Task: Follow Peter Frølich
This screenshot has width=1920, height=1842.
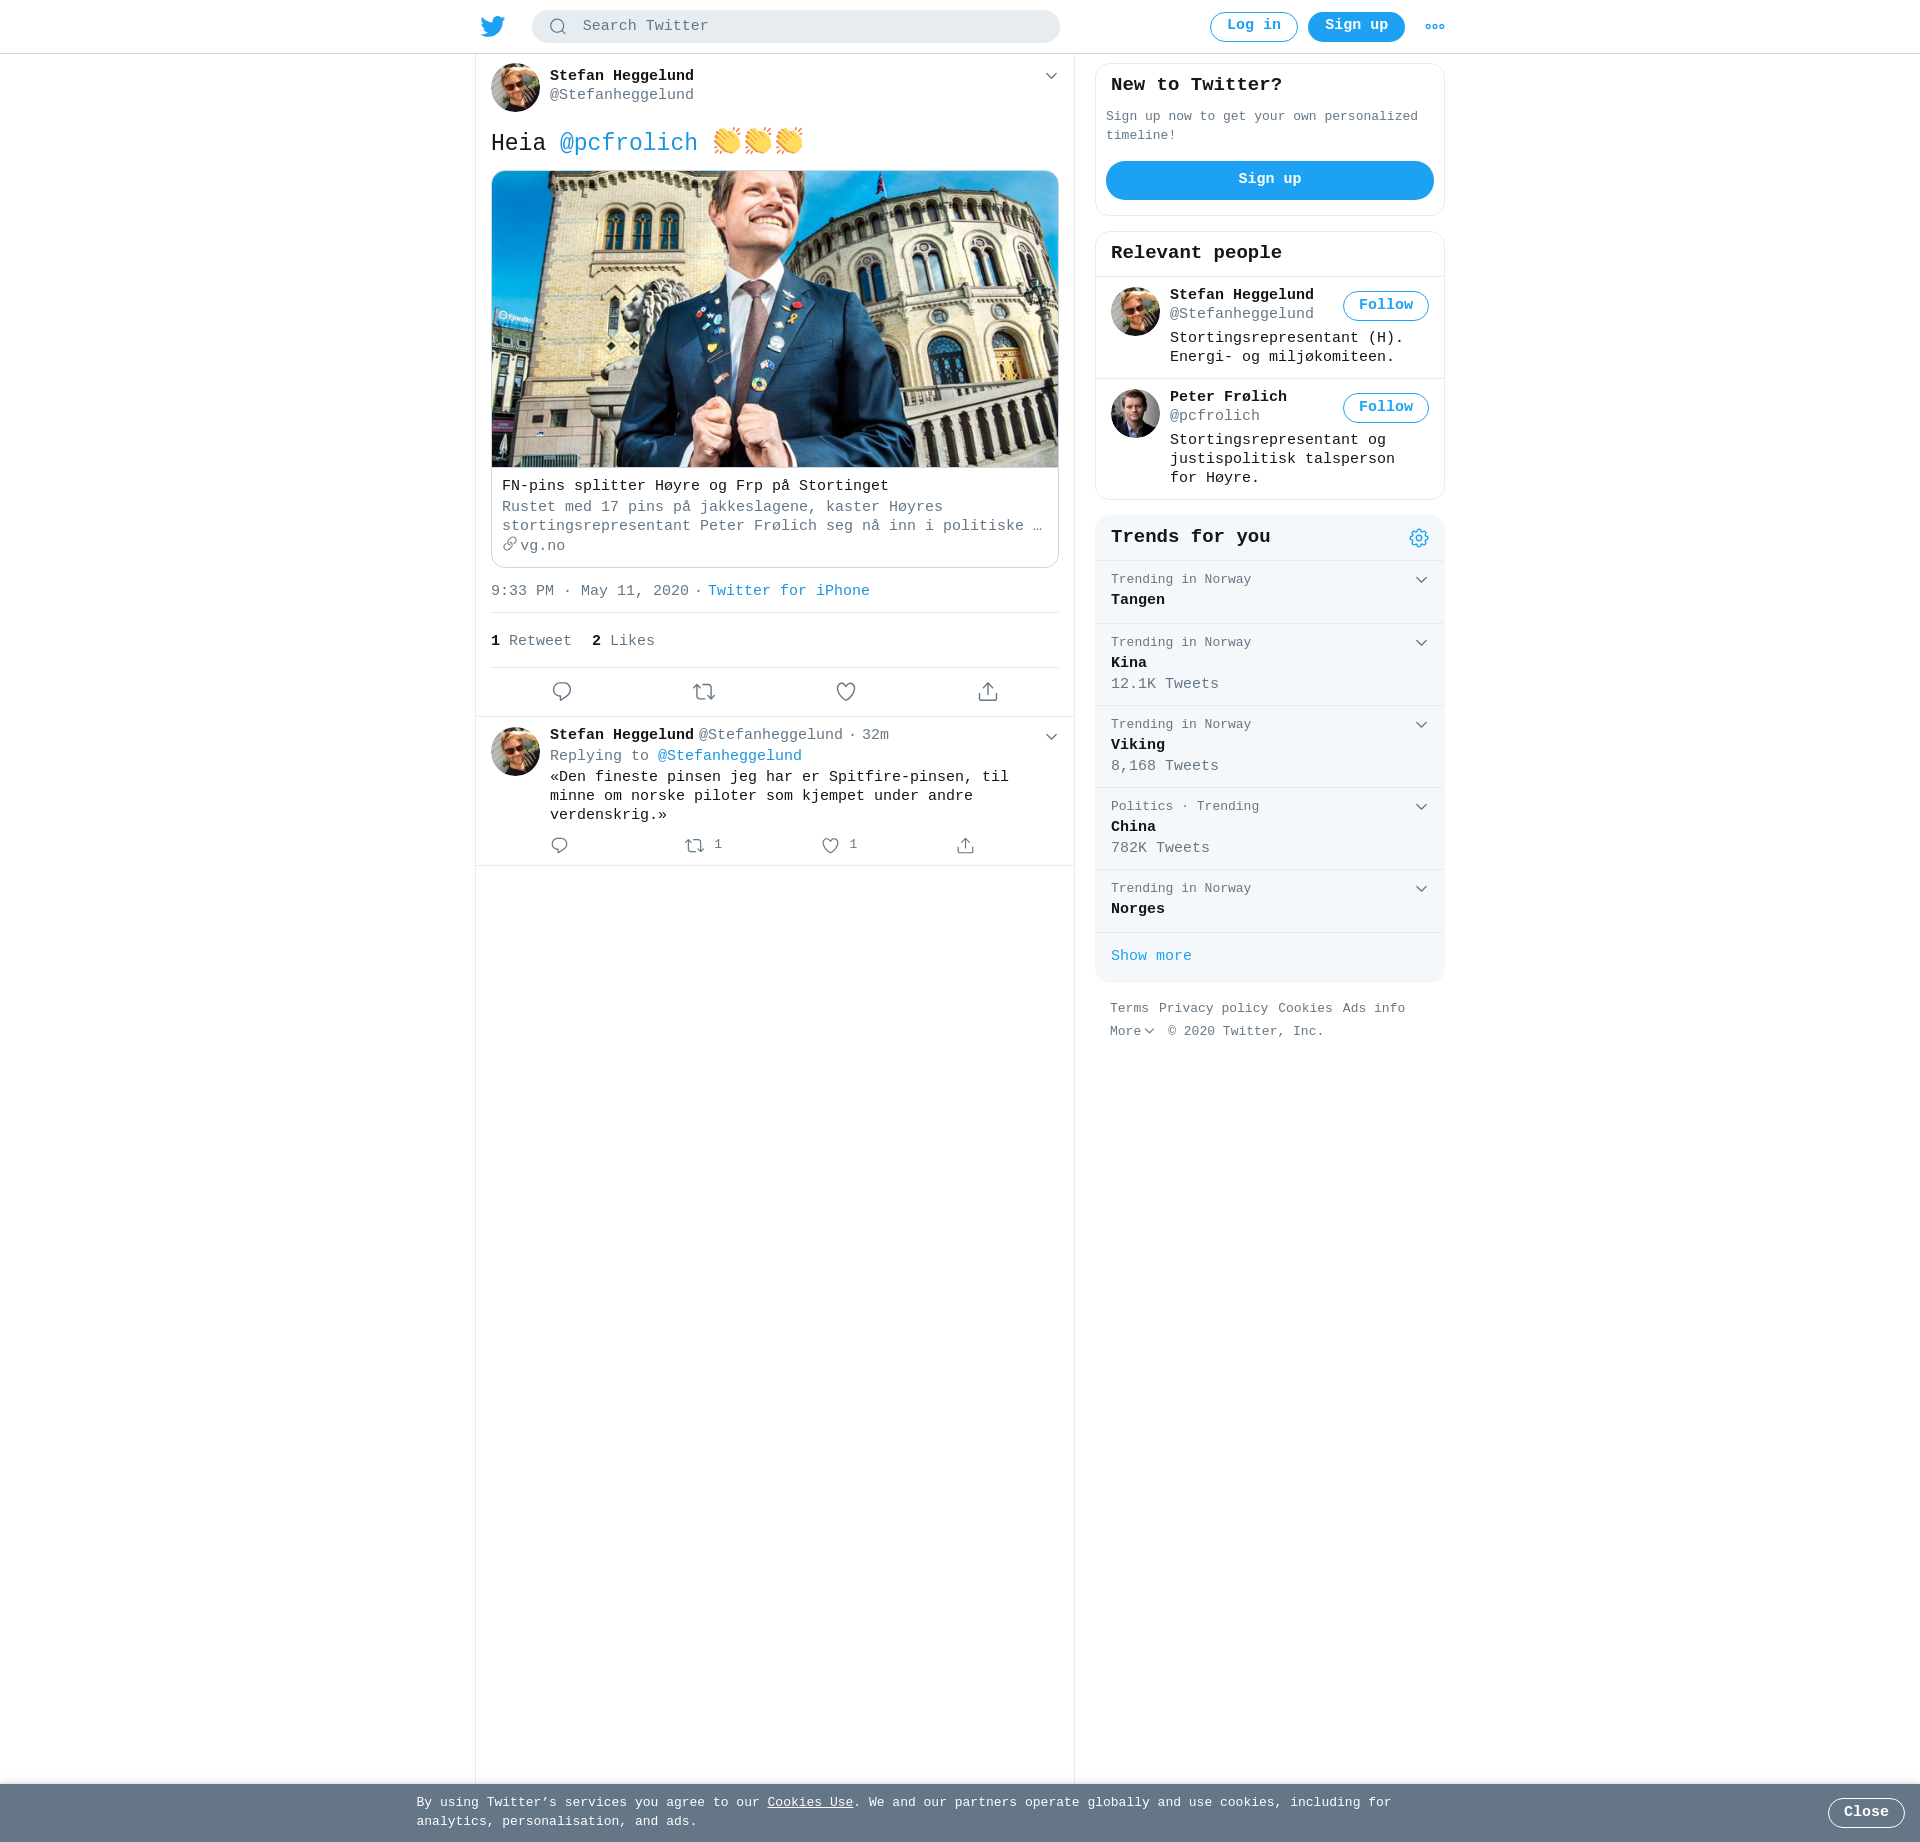Action: tap(1385, 408)
